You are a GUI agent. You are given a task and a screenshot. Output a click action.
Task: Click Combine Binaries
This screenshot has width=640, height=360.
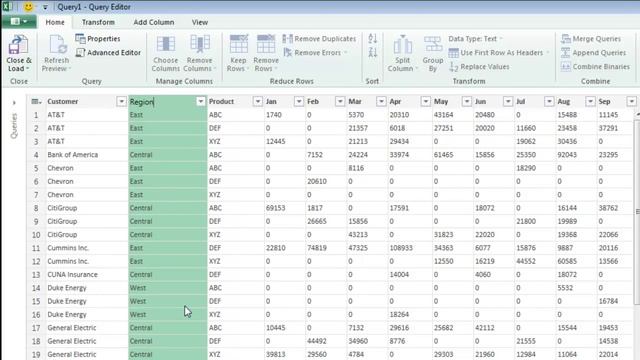(595, 67)
